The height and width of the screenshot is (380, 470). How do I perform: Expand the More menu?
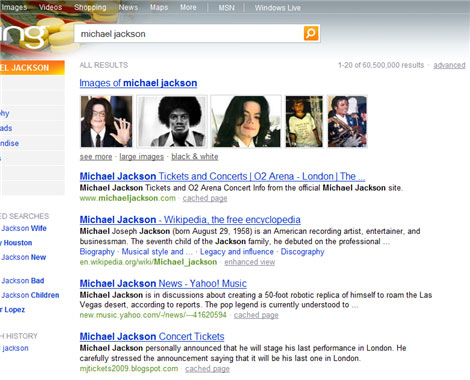click(188, 7)
